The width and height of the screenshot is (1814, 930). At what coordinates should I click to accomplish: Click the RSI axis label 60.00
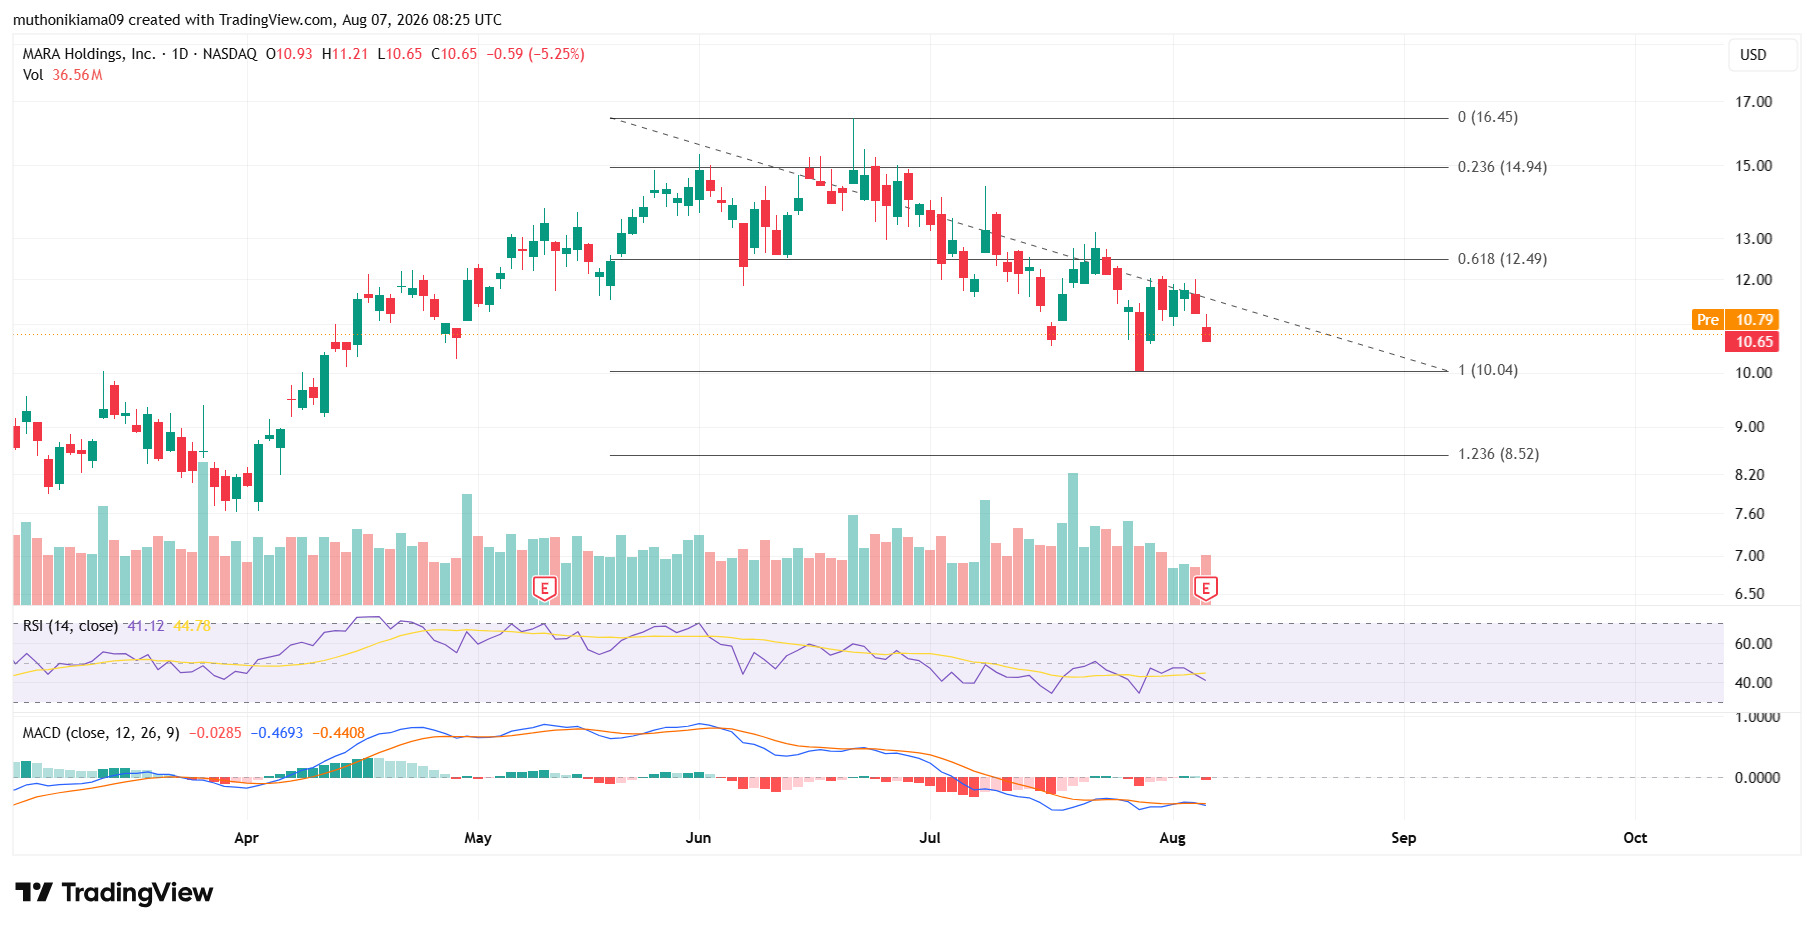(1753, 644)
